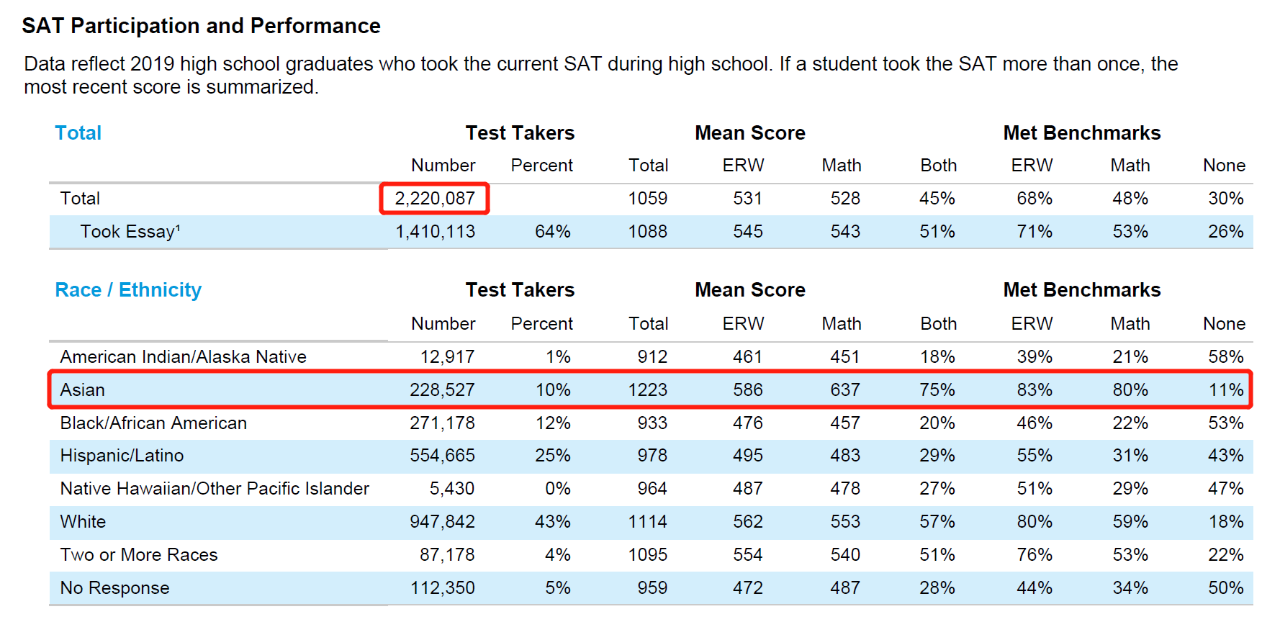Click the "SAT Participation and Performance" title
This screenshot has height=622, width=1280.
201,26
